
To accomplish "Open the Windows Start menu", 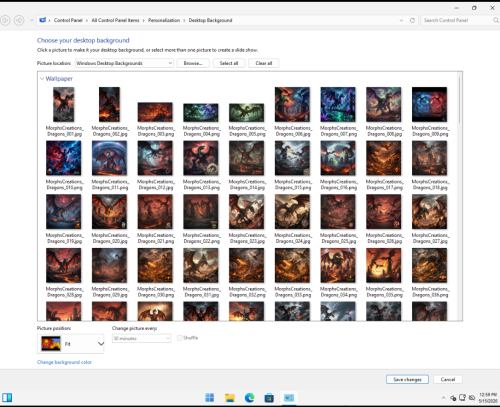I will tap(210, 397).
